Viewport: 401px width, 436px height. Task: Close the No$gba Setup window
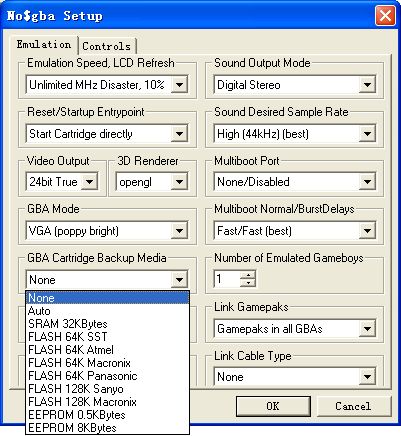point(385,16)
